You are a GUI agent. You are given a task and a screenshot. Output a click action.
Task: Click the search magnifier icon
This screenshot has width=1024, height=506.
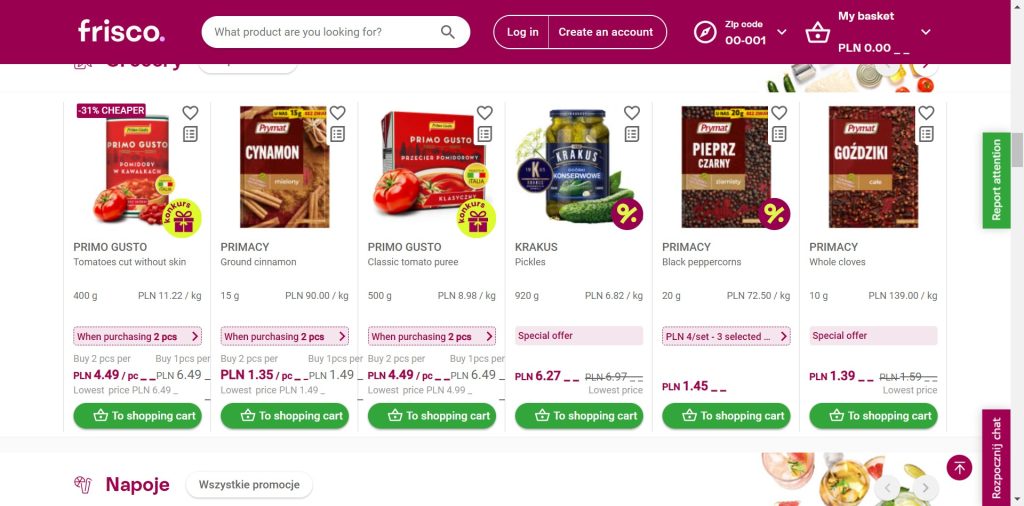point(448,32)
